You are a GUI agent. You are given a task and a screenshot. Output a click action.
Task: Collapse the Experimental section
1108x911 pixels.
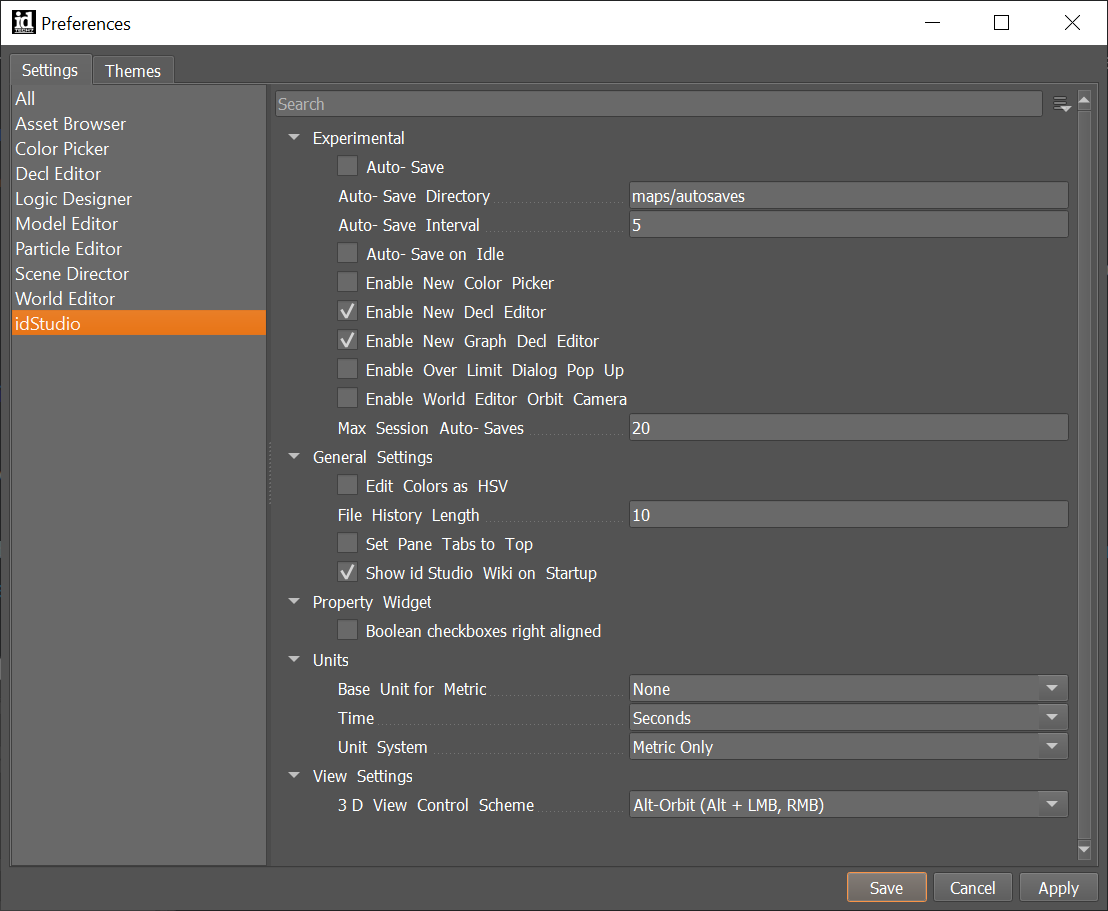(295, 137)
